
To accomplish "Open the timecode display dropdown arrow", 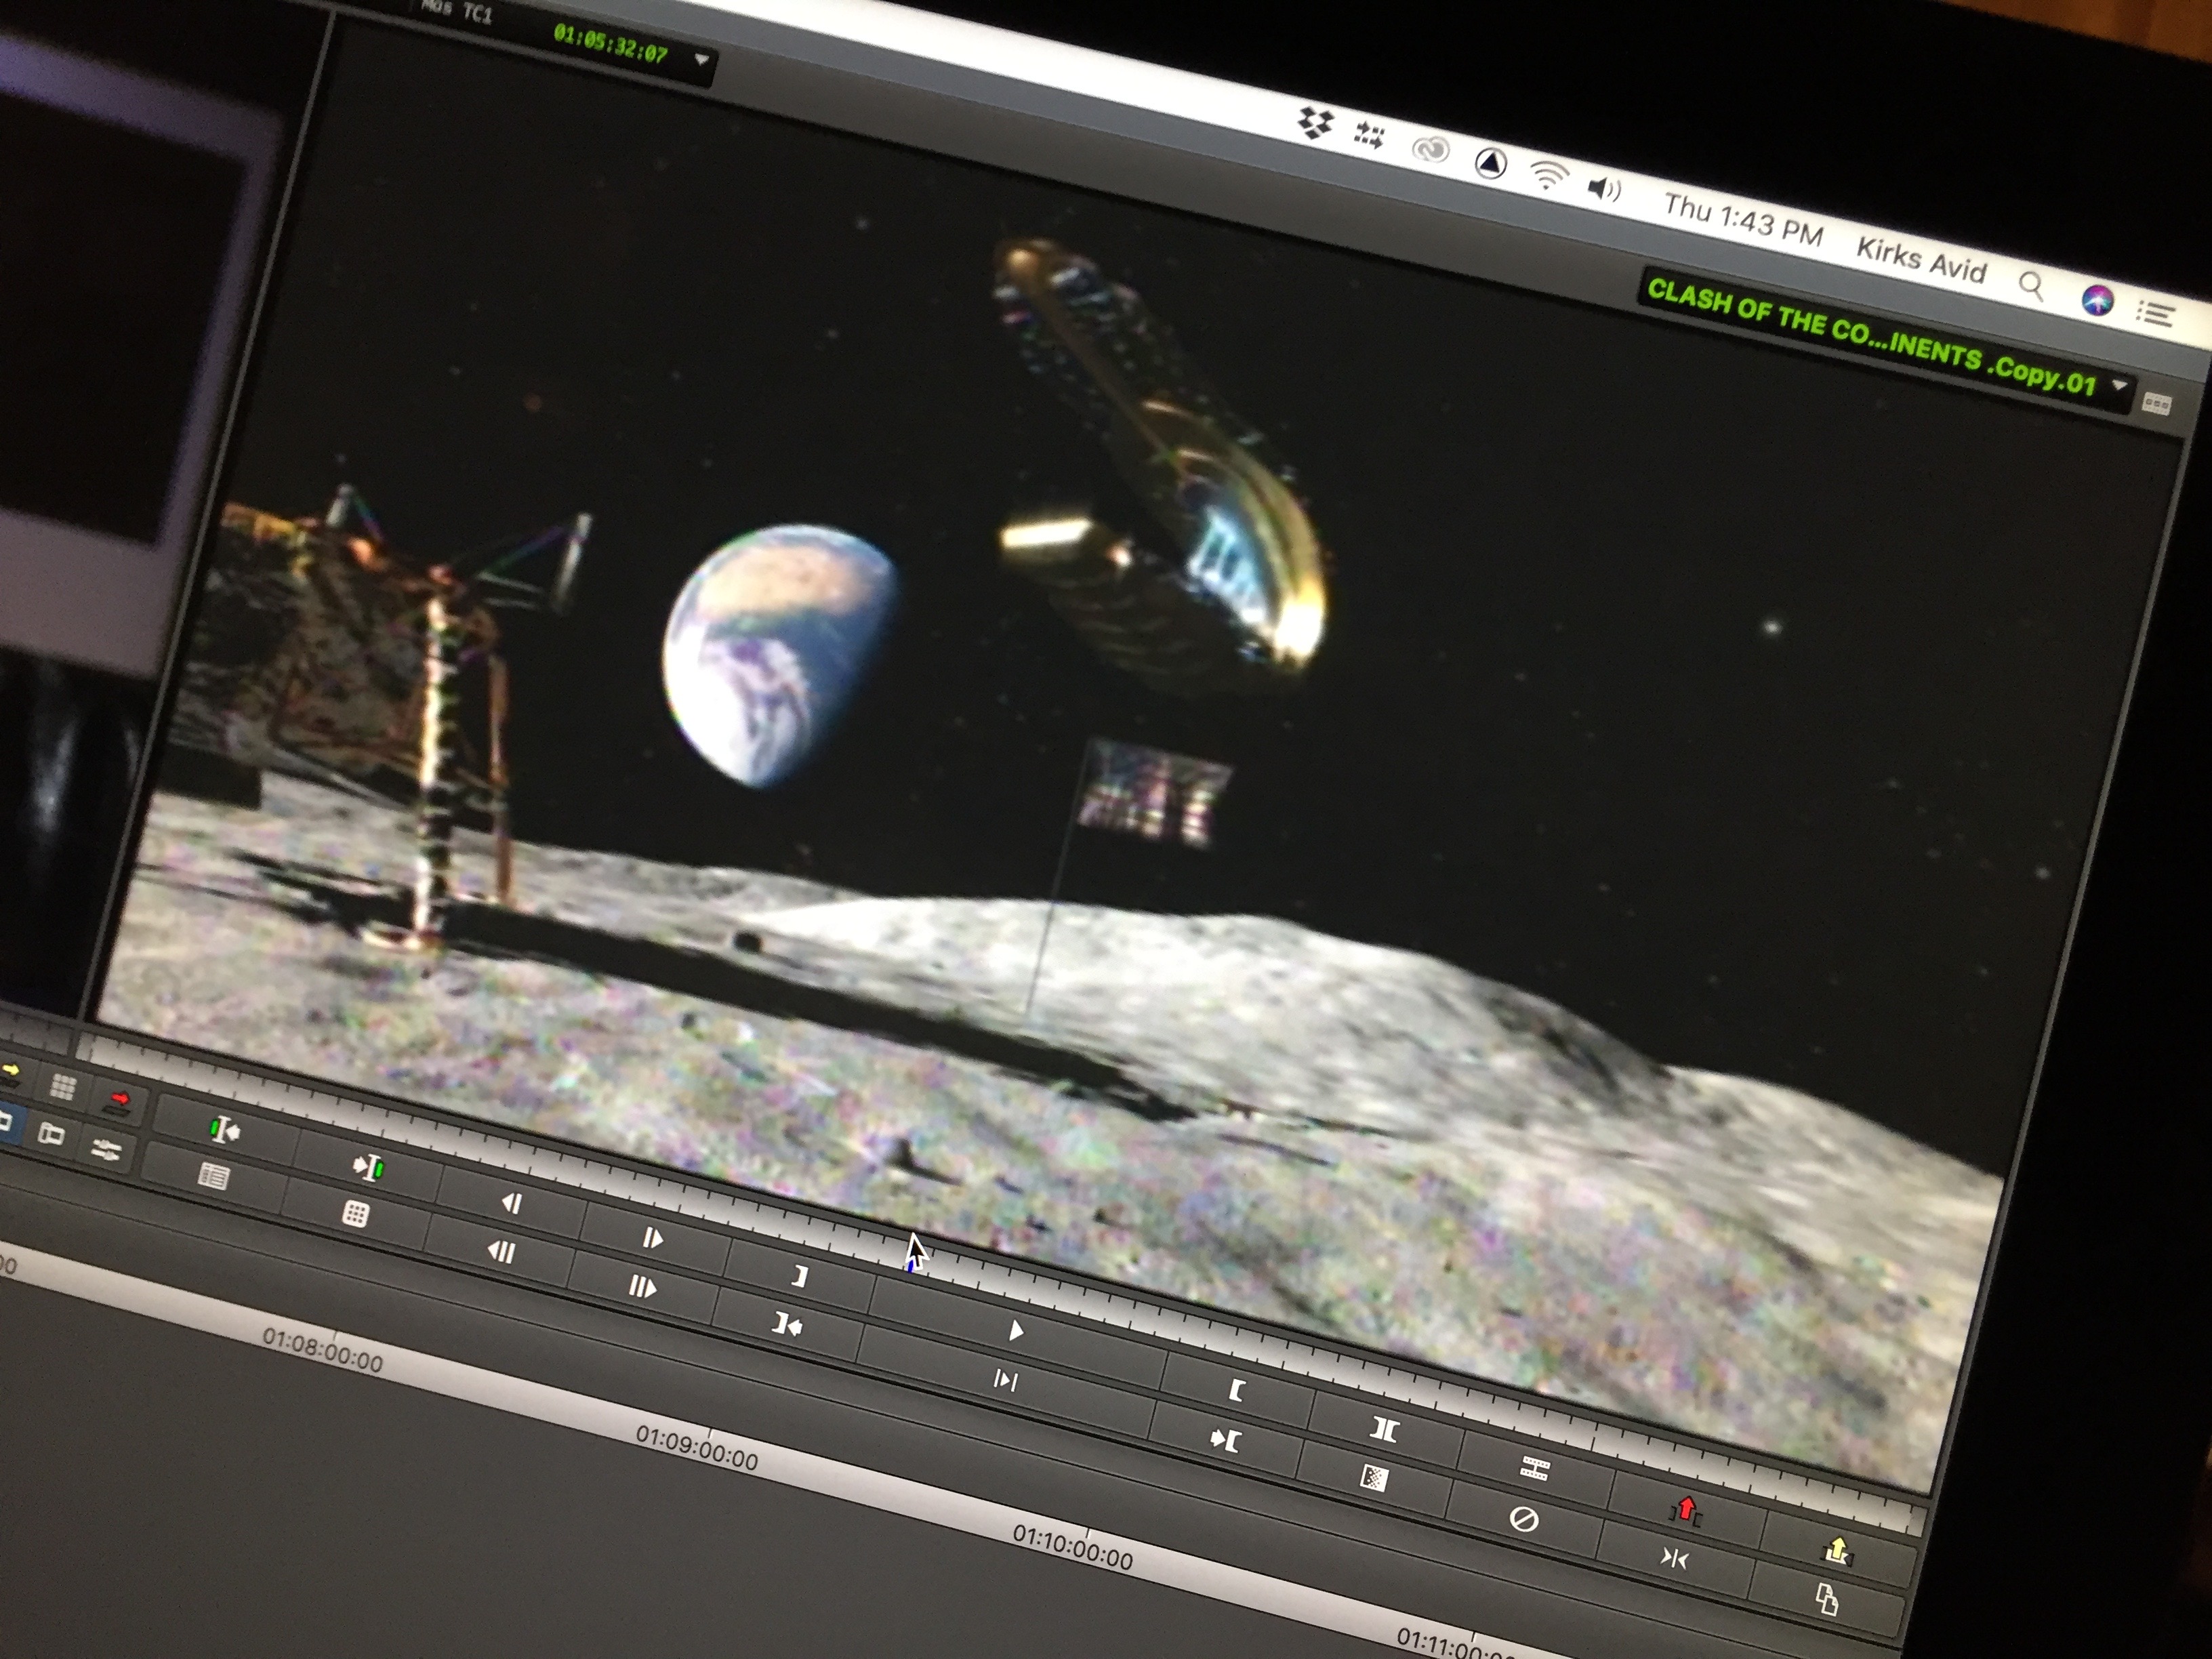I will (x=701, y=60).
